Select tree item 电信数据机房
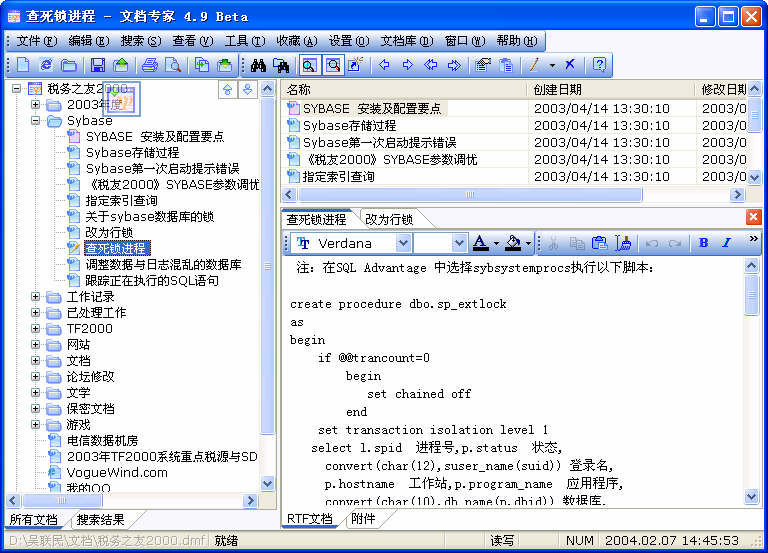768x553 pixels. pyautogui.click(x=102, y=440)
